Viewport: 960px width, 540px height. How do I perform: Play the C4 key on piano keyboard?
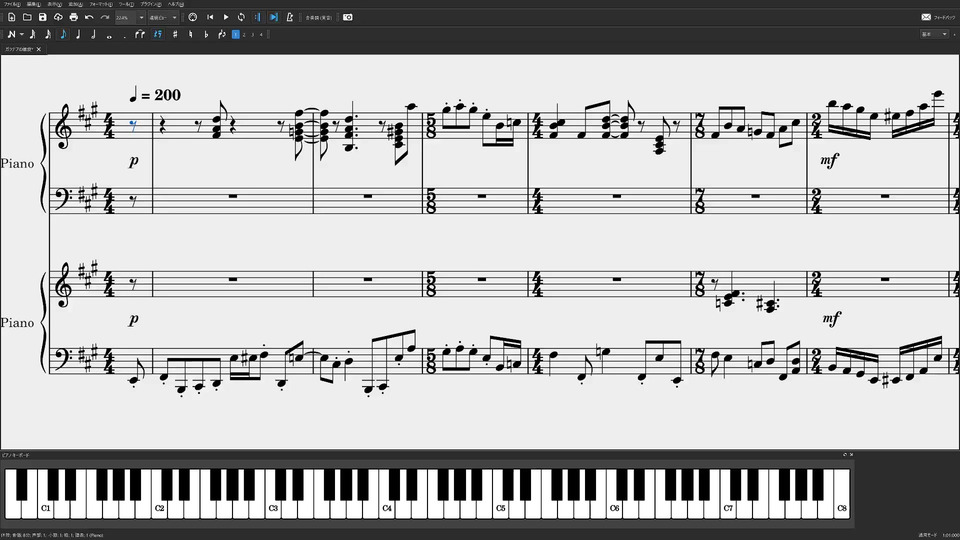[387, 508]
